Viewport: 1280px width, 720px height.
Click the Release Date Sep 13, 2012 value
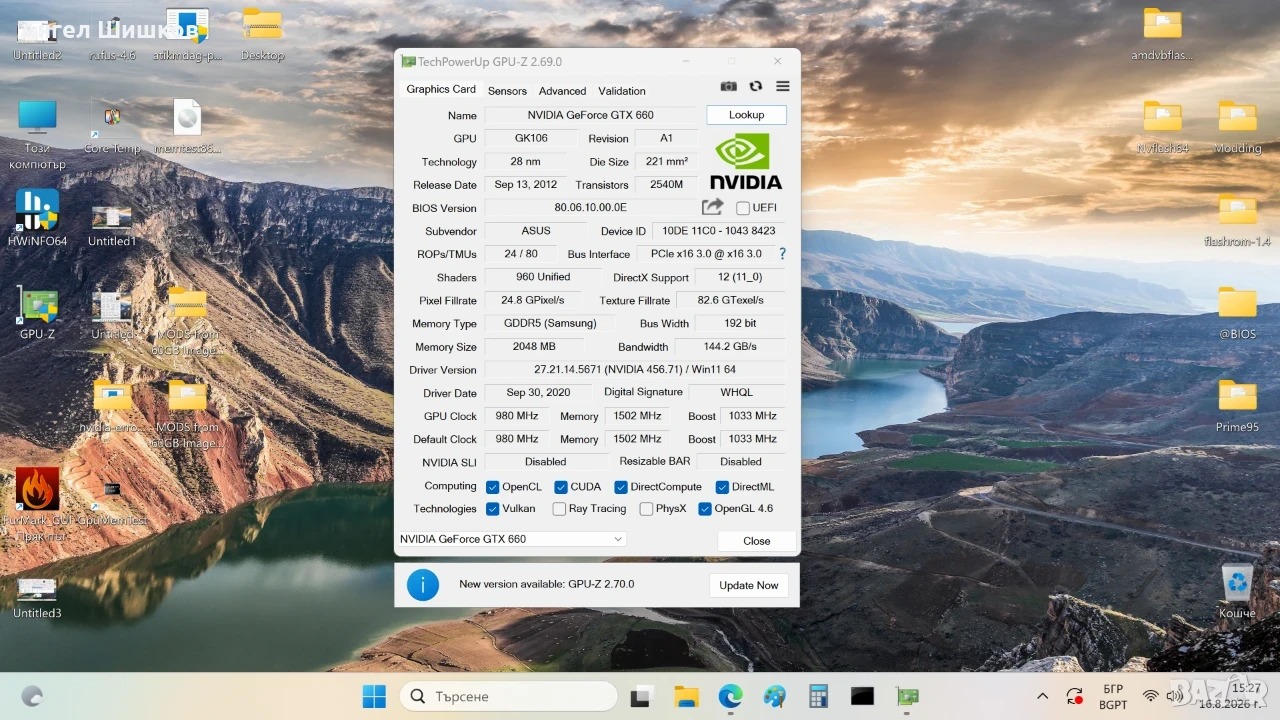click(x=526, y=185)
